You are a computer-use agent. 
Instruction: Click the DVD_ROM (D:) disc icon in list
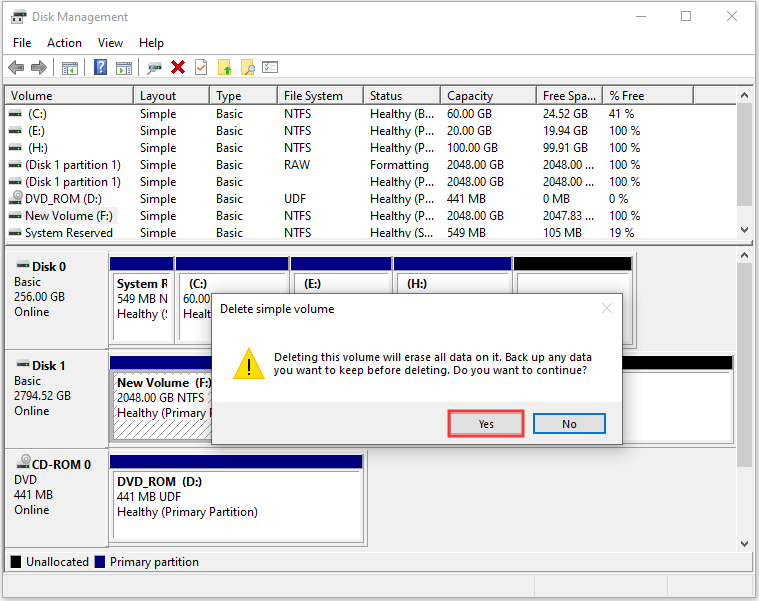[x=16, y=197]
